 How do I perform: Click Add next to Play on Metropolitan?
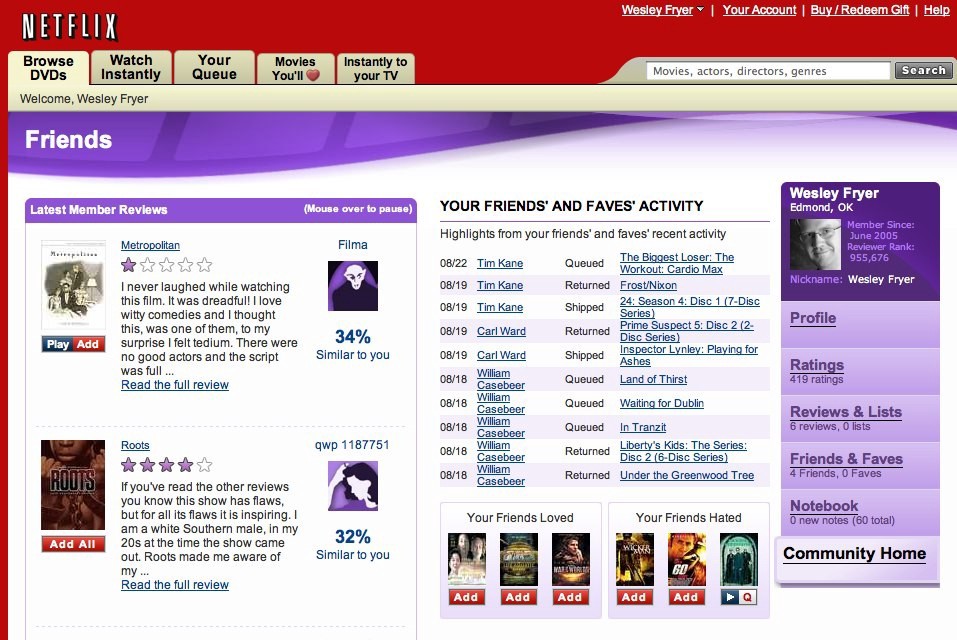[x=88, y=344]
